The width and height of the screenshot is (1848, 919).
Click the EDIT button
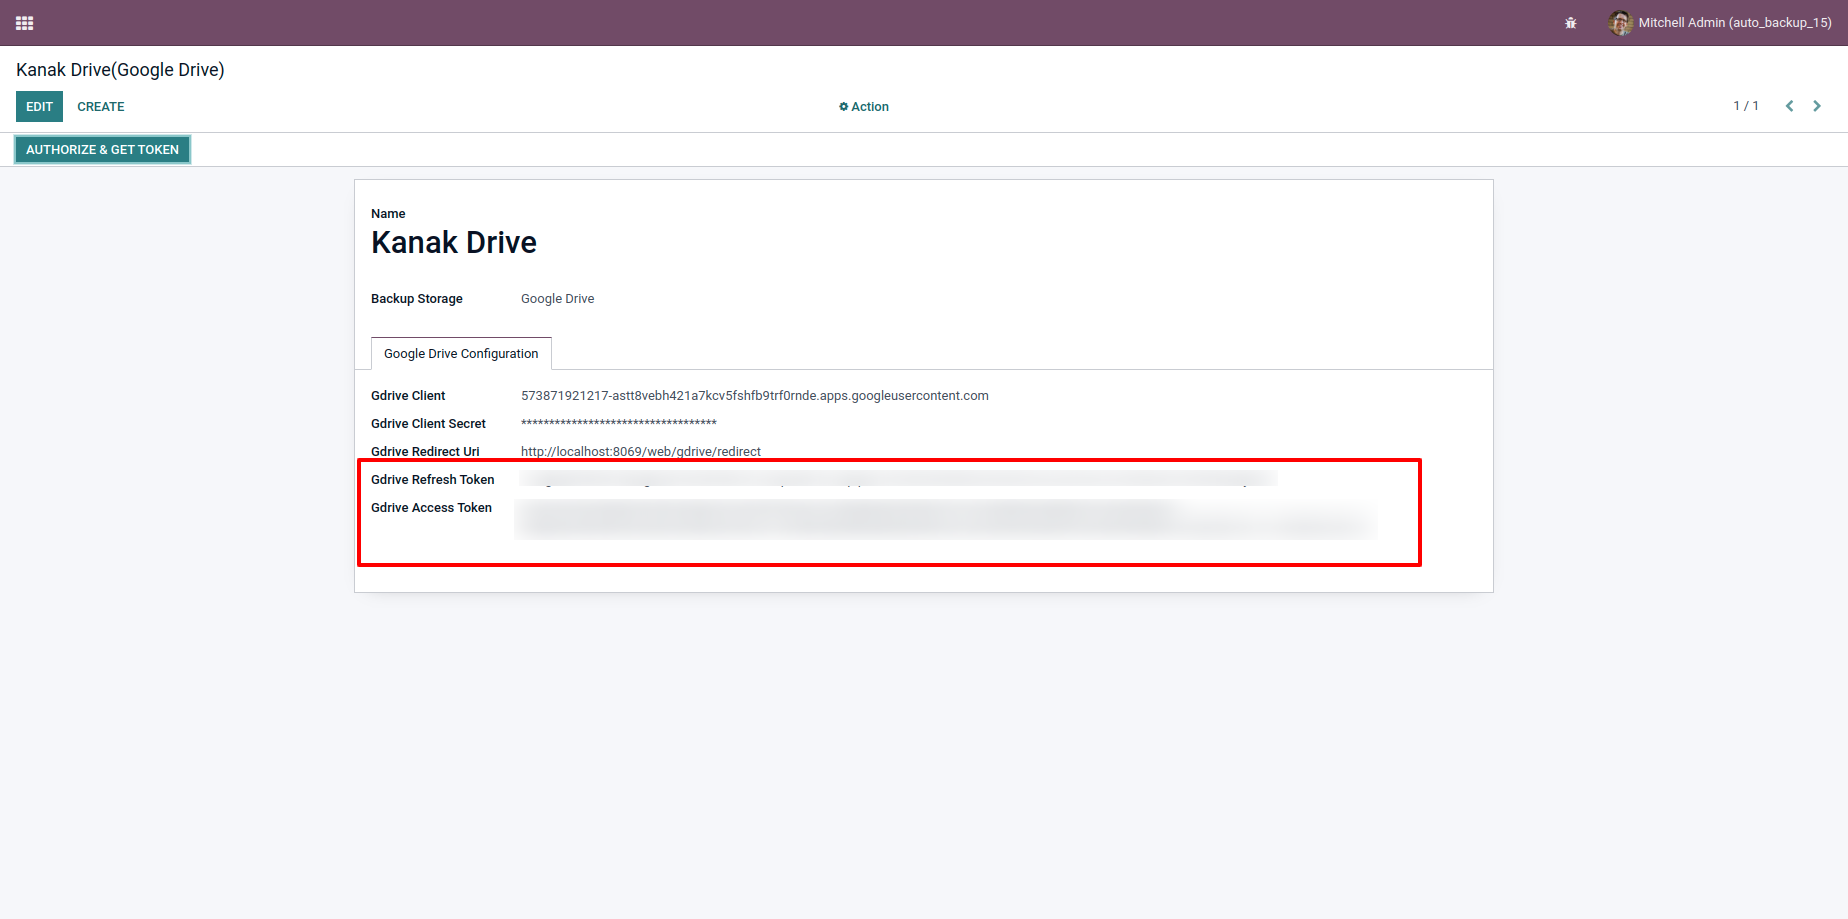39,107
